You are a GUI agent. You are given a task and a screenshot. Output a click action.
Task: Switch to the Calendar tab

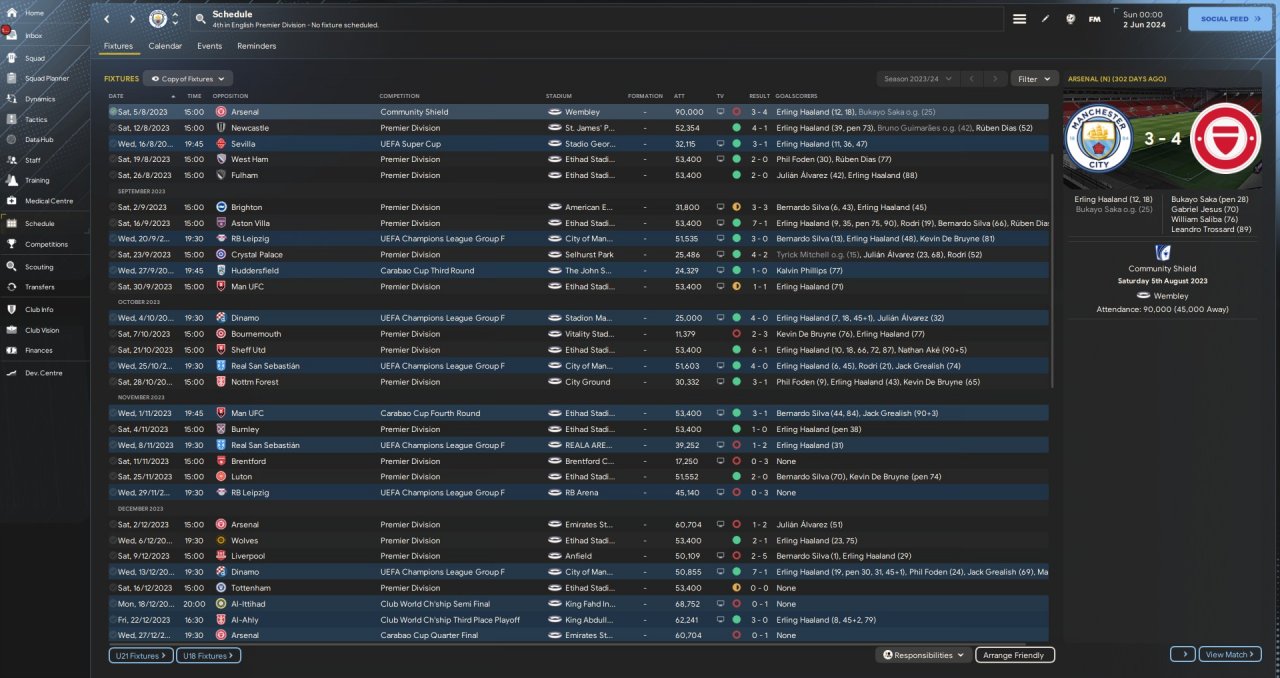pyautogui.click(x=165, y=46)
